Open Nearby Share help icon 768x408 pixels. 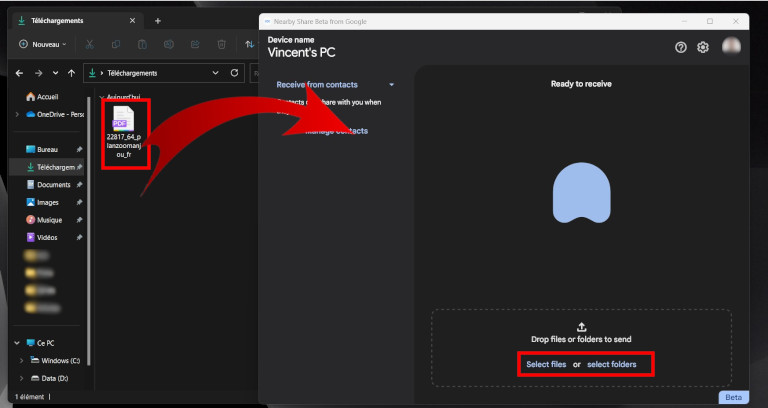(681, 47)
